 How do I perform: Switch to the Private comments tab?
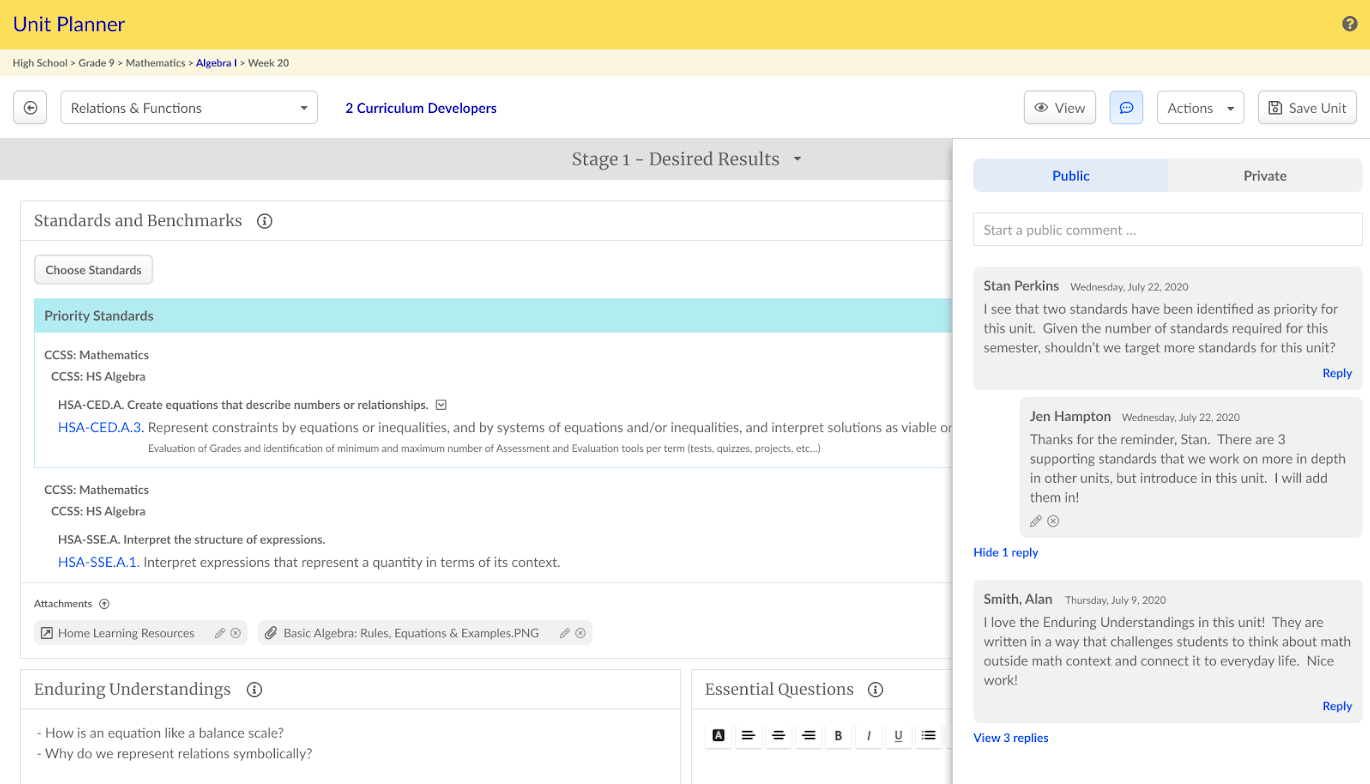1265,176
